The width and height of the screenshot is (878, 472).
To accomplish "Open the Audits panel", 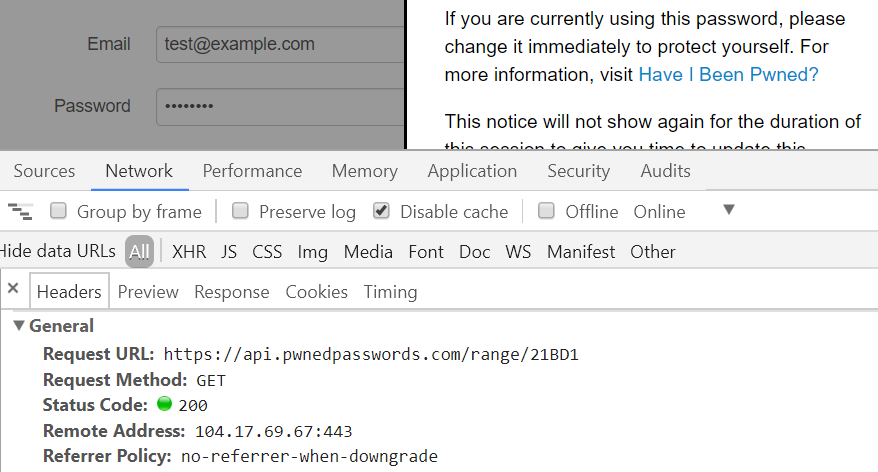I will point(665,171).
